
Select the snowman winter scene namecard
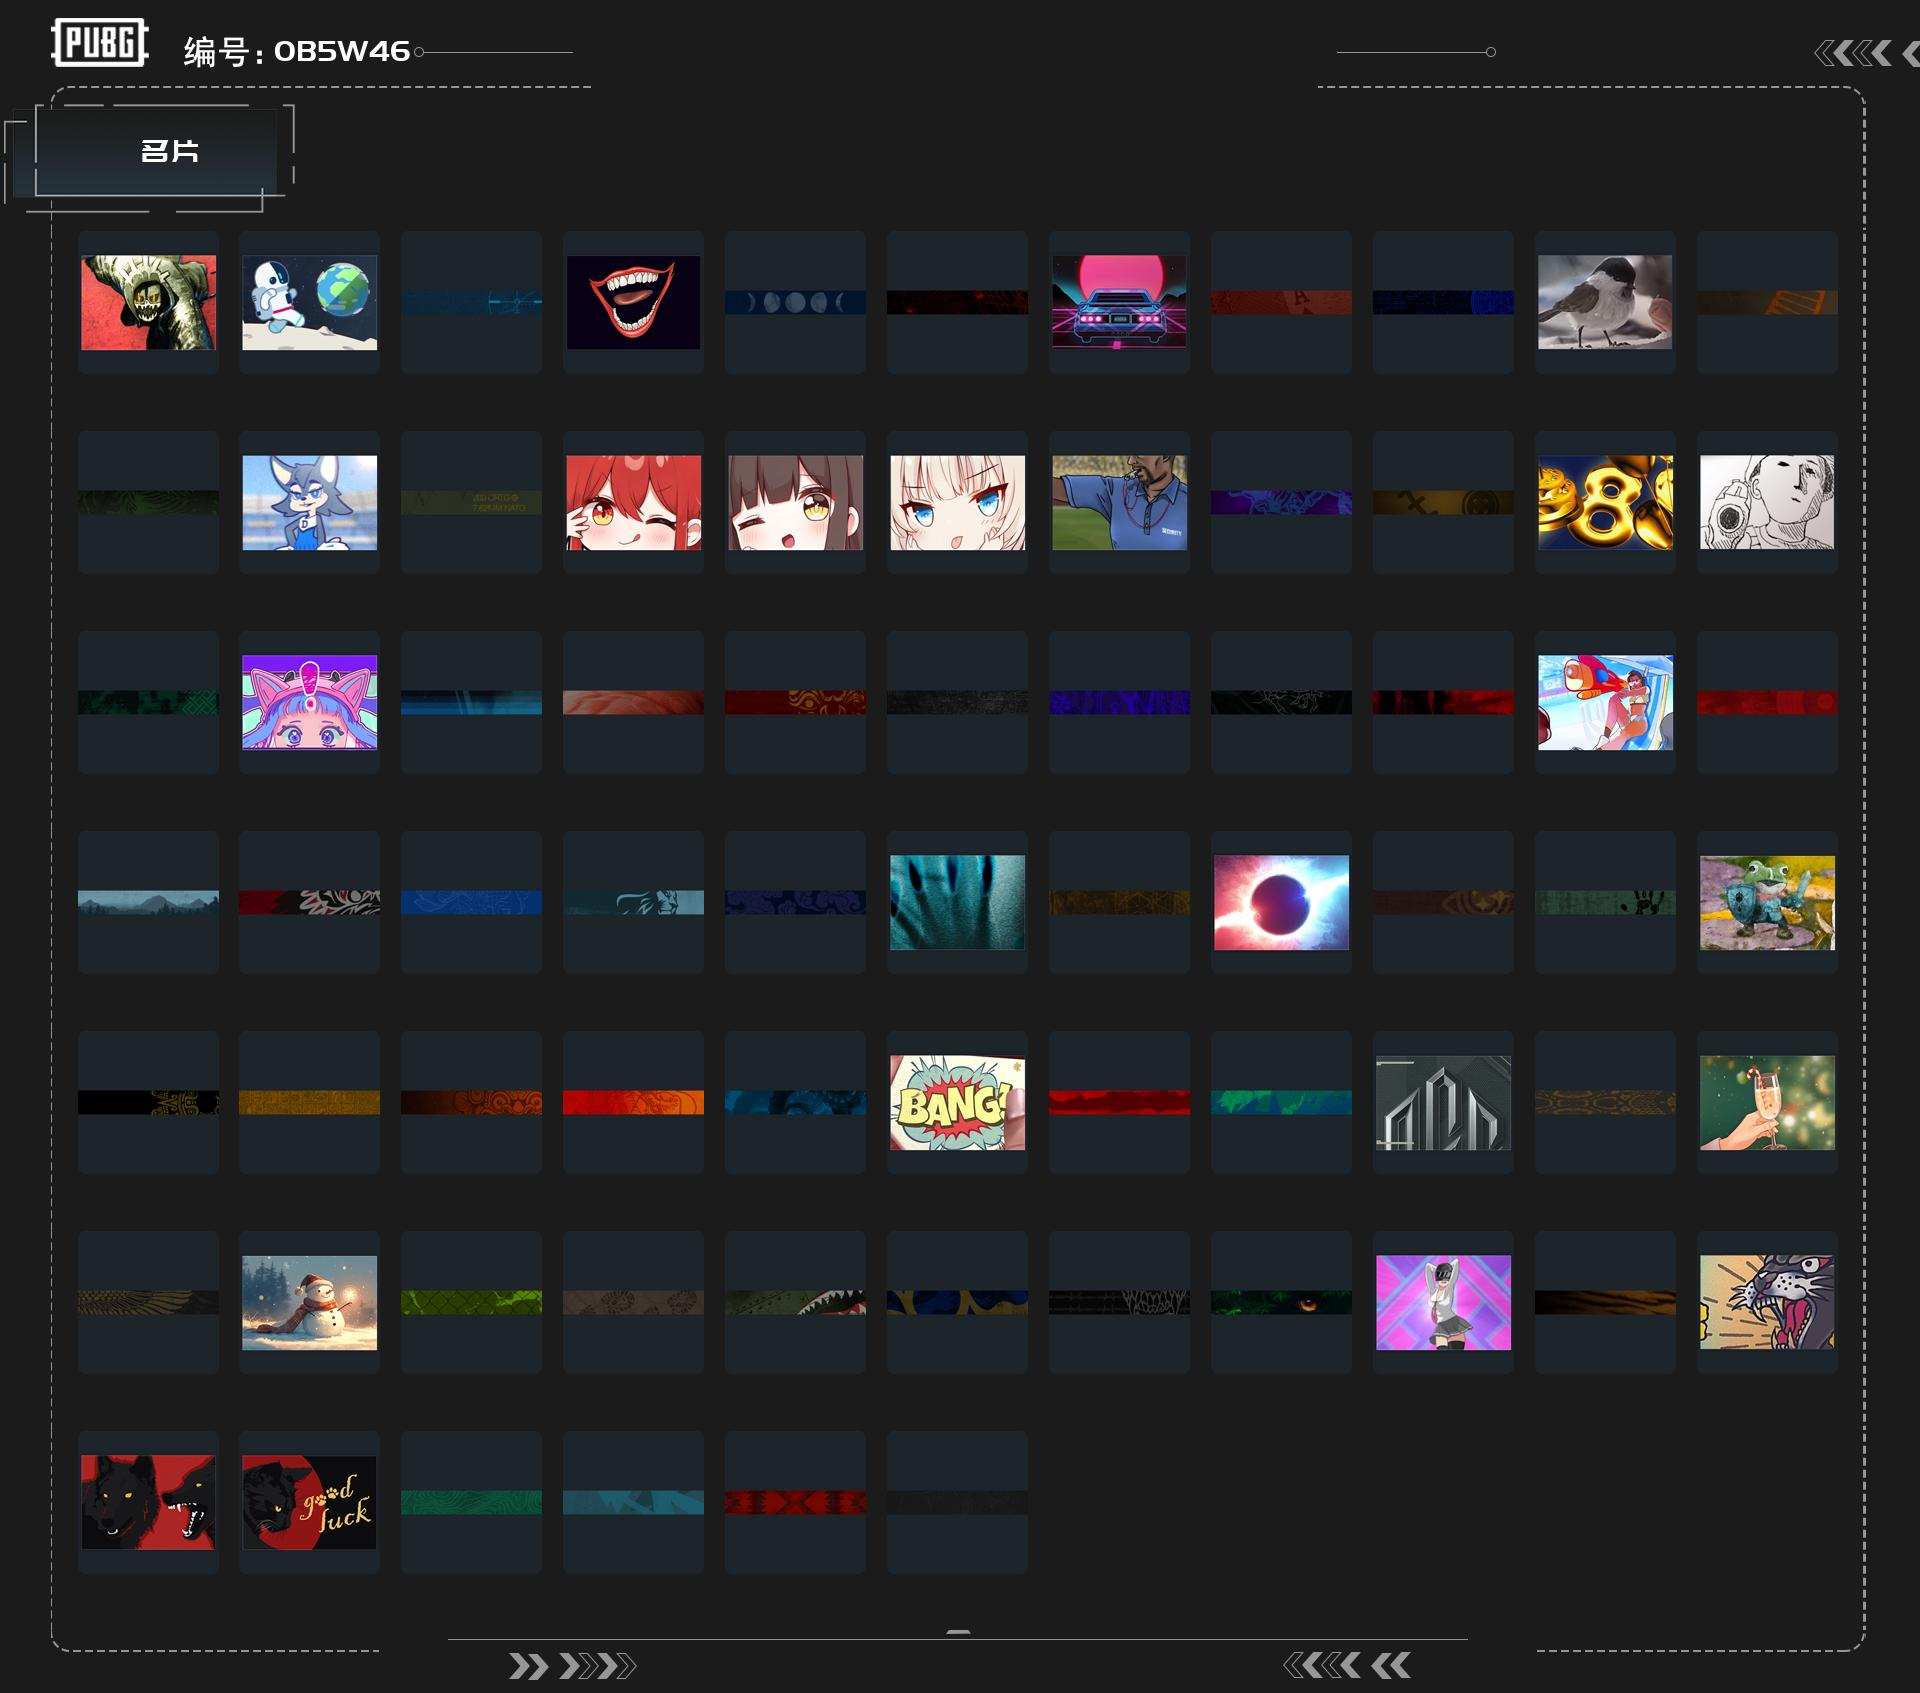coord(310,1302)
